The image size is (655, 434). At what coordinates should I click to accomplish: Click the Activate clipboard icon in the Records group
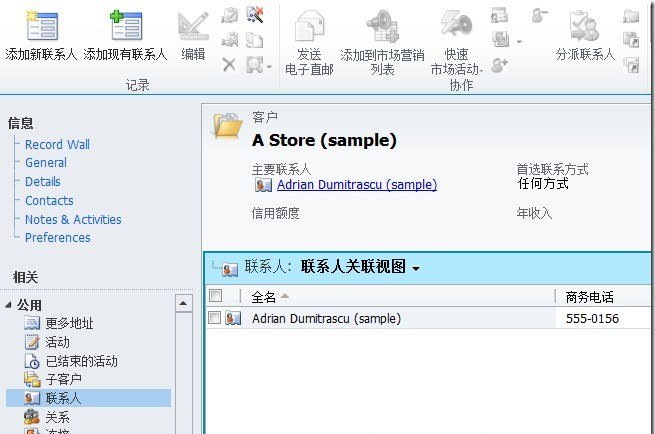[x=229, y=15]
